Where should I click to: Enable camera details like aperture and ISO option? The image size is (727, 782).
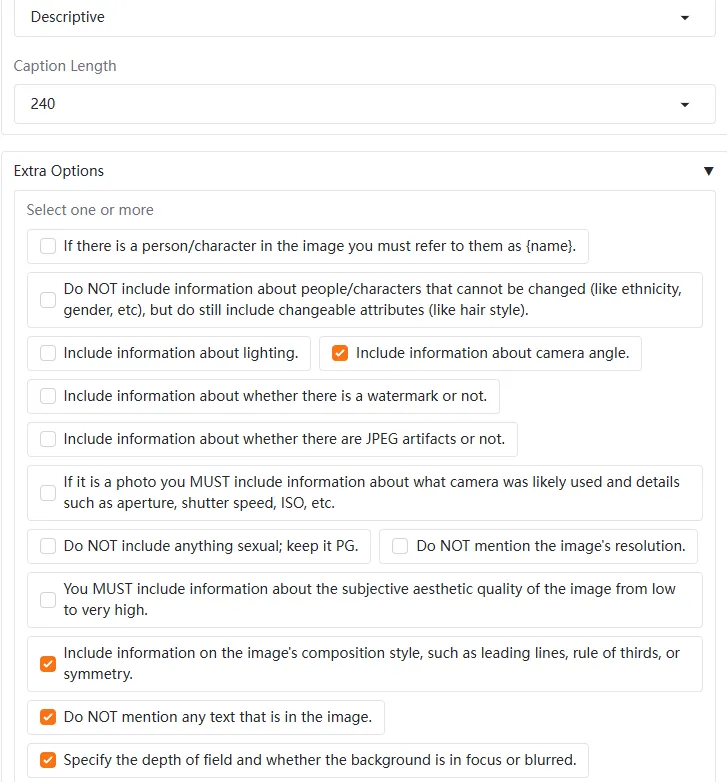point(48,493)
